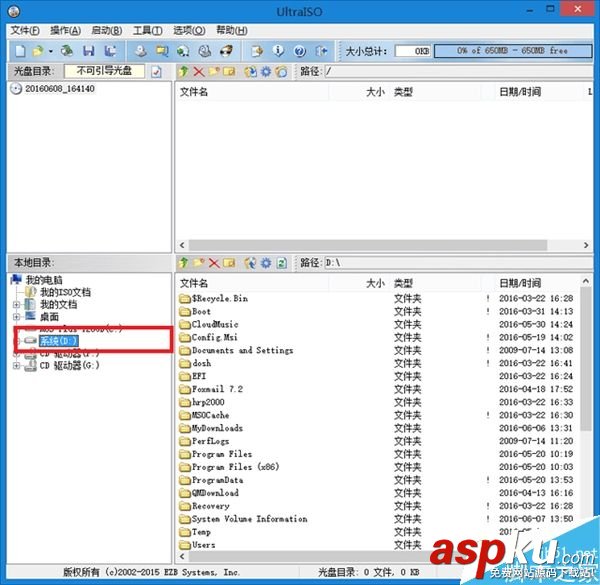The height and width of the screenshot is (585, 600).
Task: Click gear Properties icon in image toolbar
Action: 266,72
